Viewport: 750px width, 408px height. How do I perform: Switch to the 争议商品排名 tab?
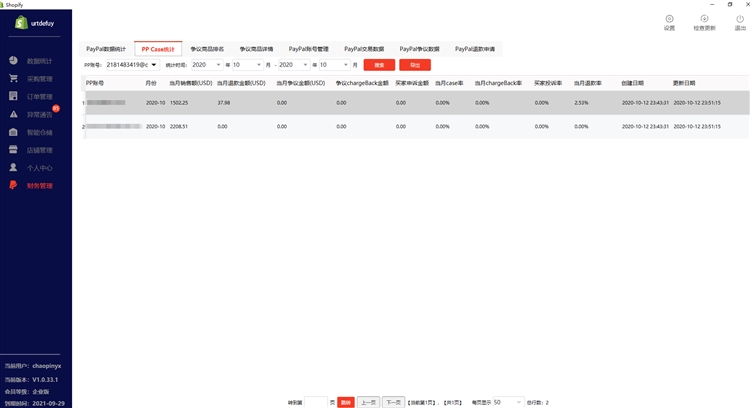pyautogui.click(x=207, y=49)
